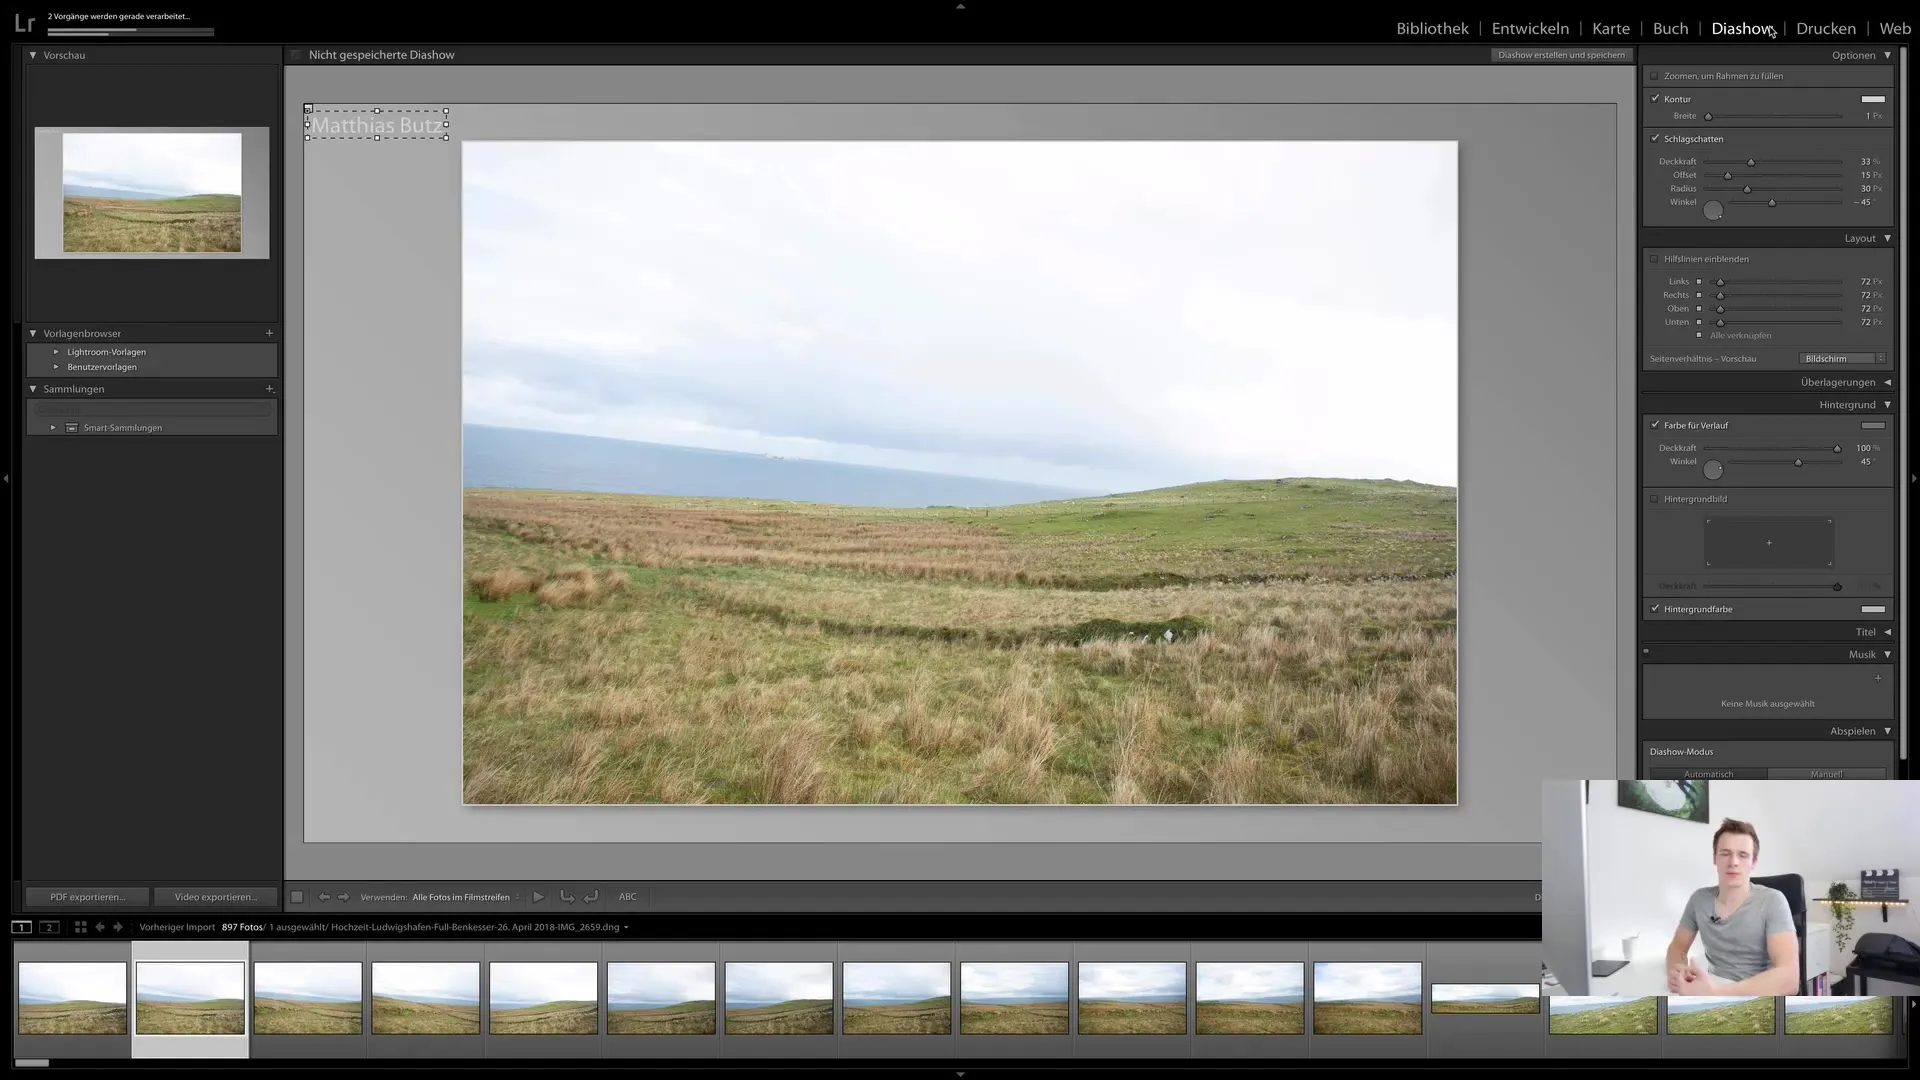
Task: Select first filmstrip thumbnail
Action: click(73, 998)
